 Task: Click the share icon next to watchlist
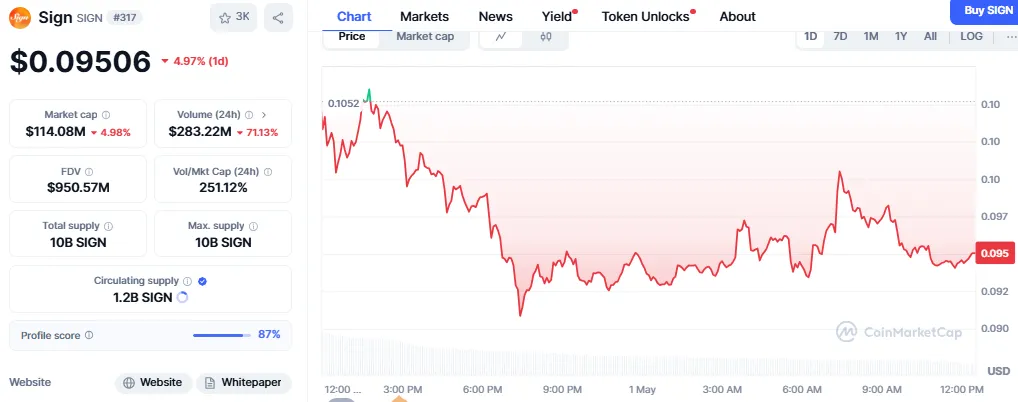pyautogui.click(x=278, y=17)
